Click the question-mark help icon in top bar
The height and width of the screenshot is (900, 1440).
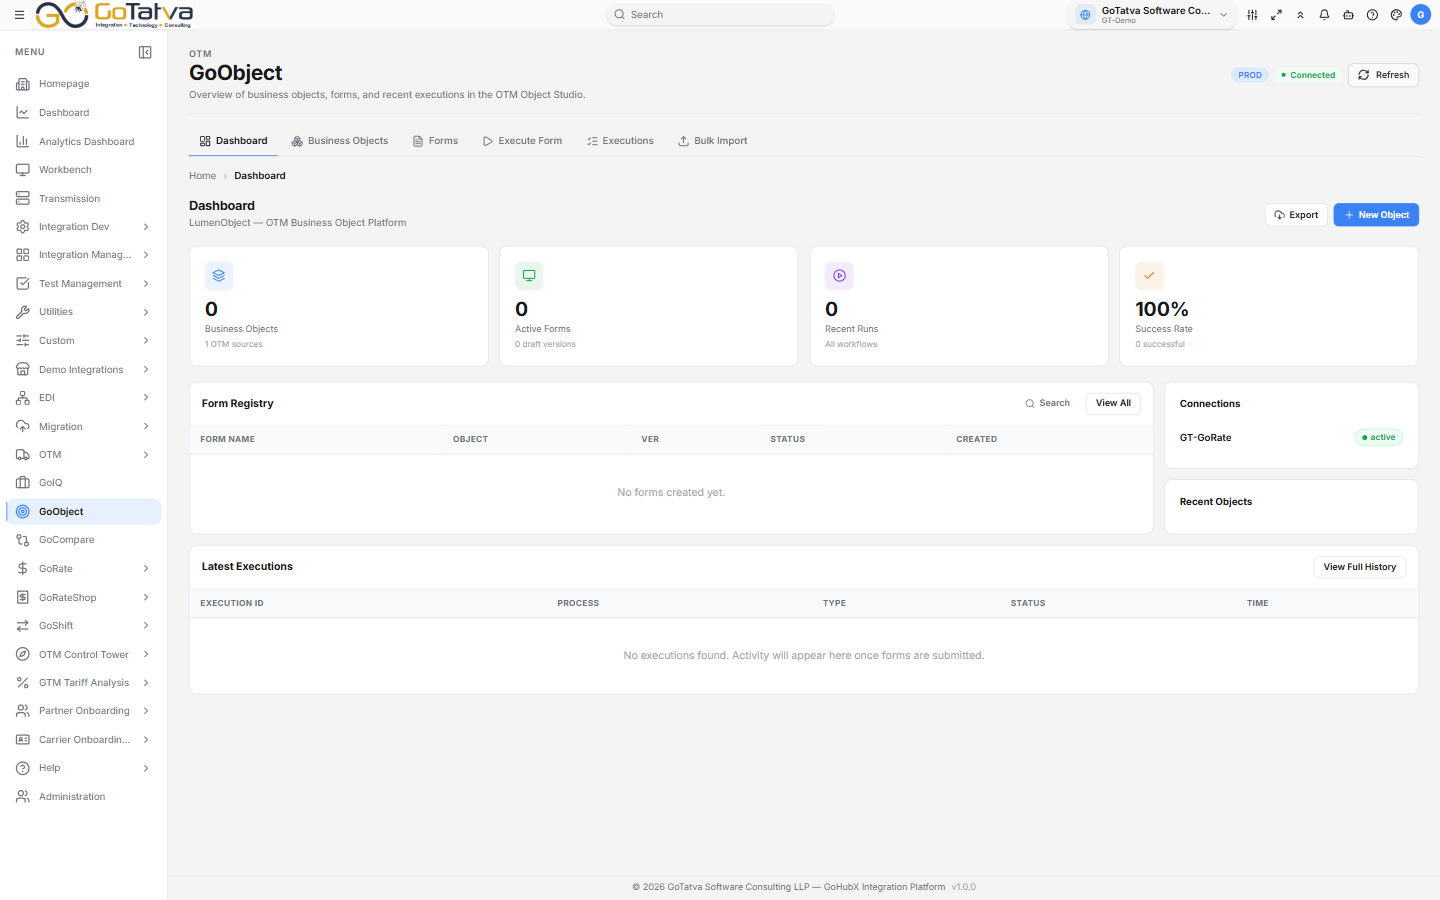tap(1372, 15)
